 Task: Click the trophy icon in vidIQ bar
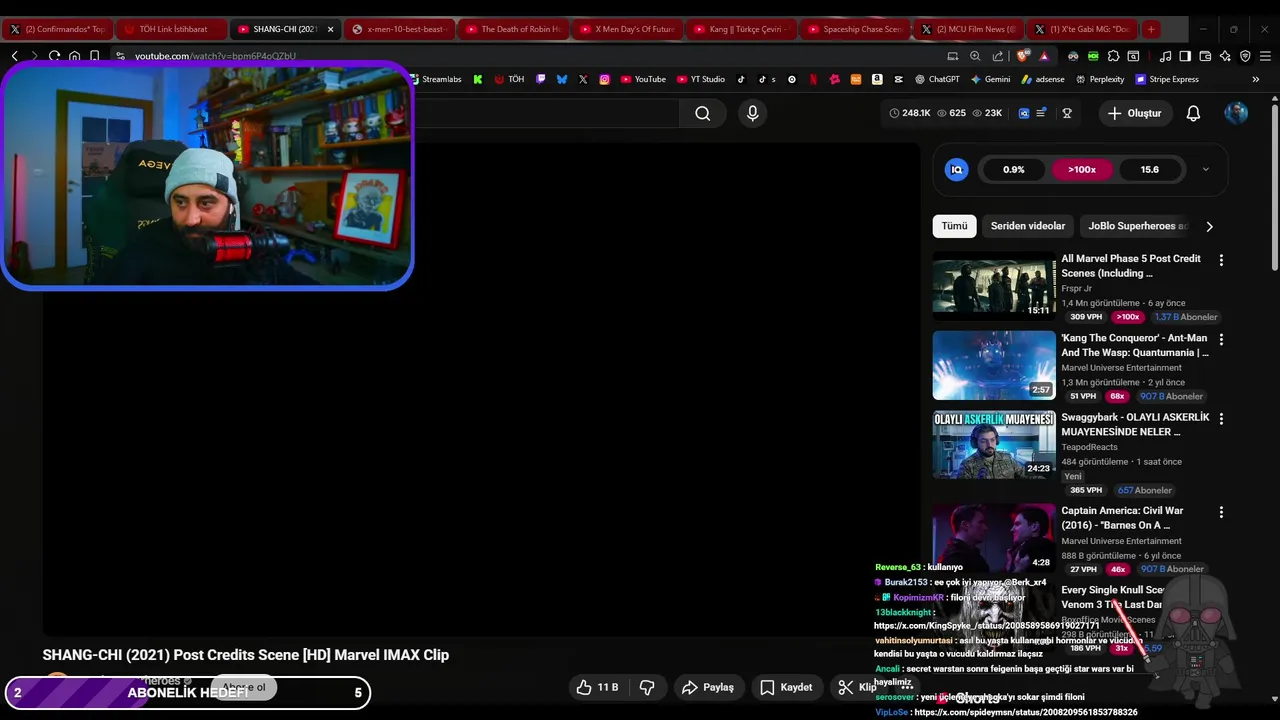[x=1067, y=113]
